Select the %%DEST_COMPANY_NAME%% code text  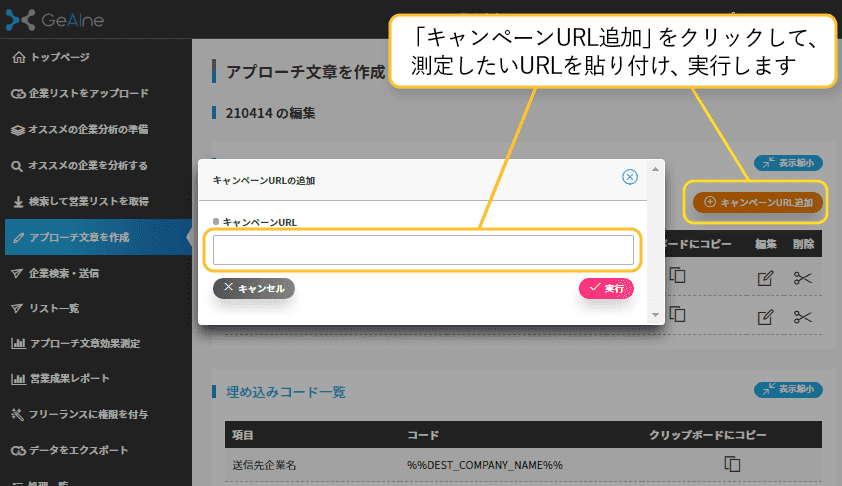pyautogui.click(x=484, y=465)
